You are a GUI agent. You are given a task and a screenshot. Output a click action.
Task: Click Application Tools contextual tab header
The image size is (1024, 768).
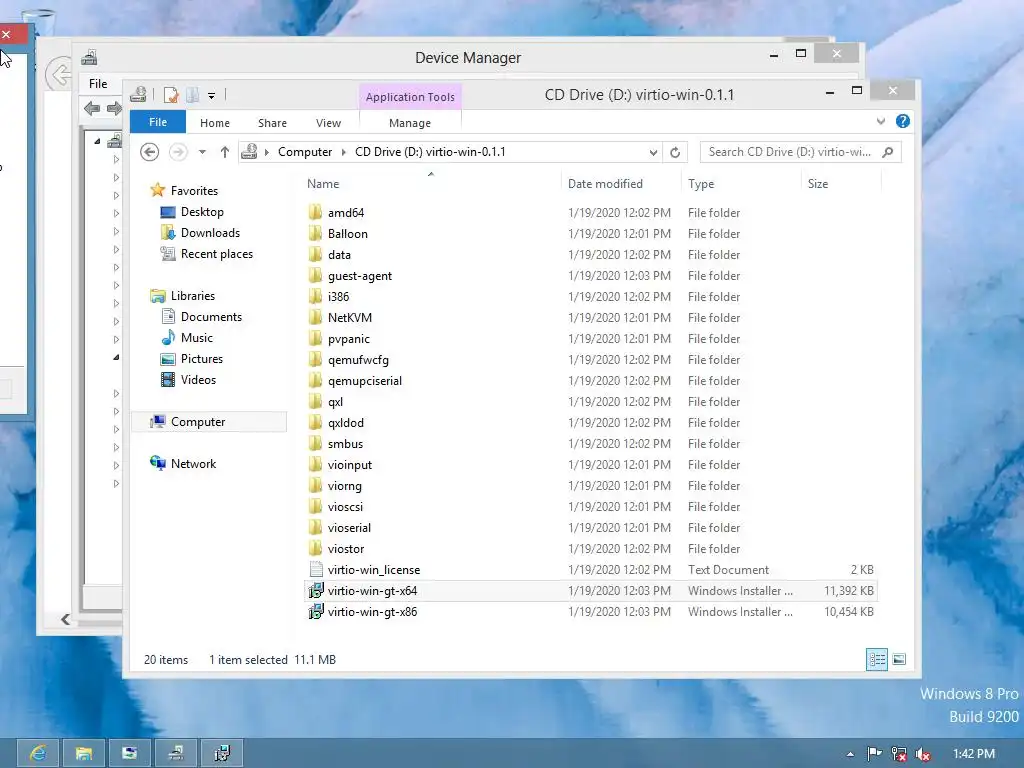point(410,97)
